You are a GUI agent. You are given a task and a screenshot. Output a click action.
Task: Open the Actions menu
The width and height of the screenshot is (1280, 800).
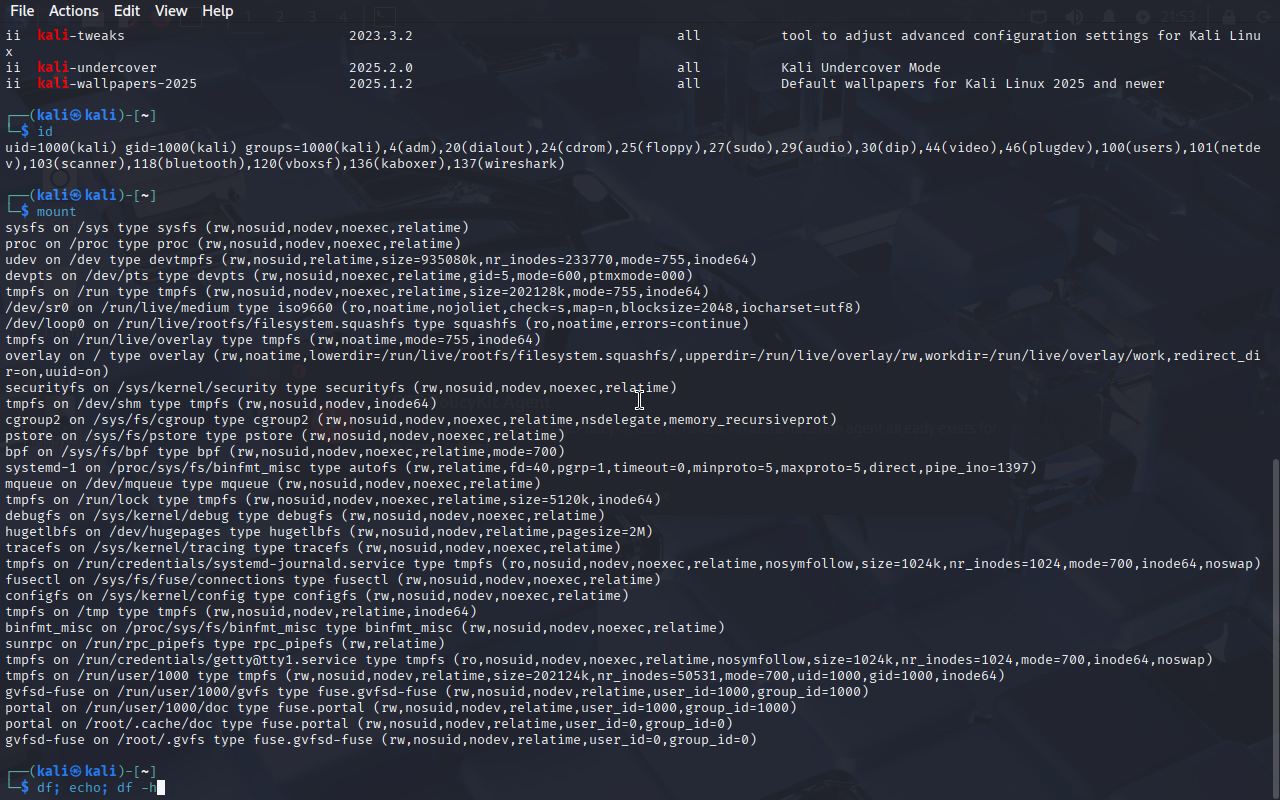(74, 11)
